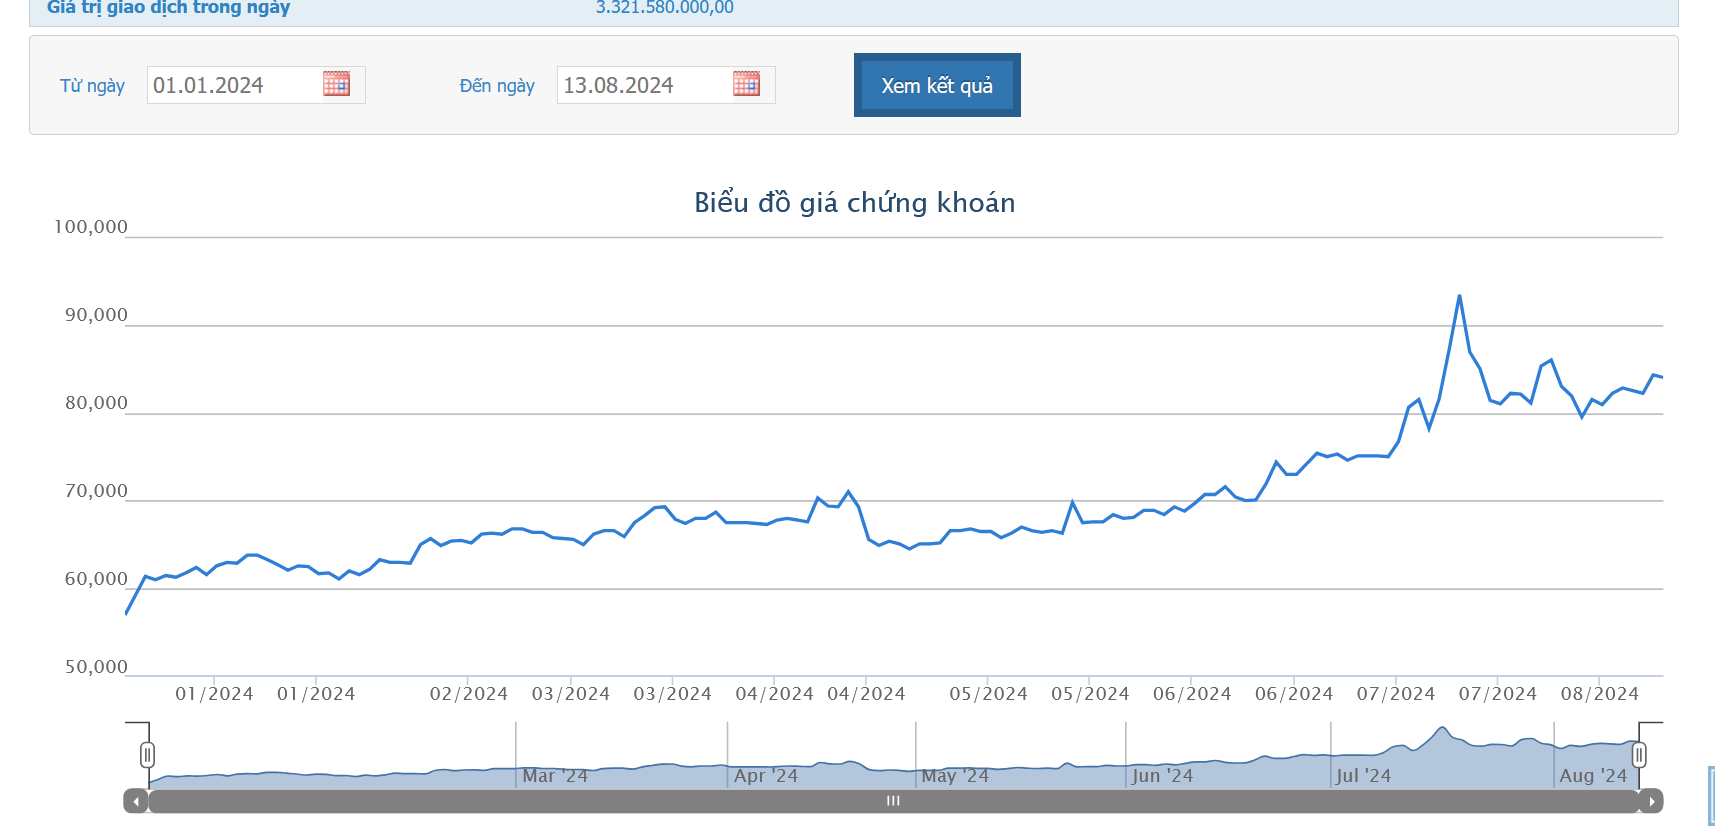This screenshot has width=1715, height=826.
Task: Jump to Aug '24 in the navigator
Action: [1593, 776]
